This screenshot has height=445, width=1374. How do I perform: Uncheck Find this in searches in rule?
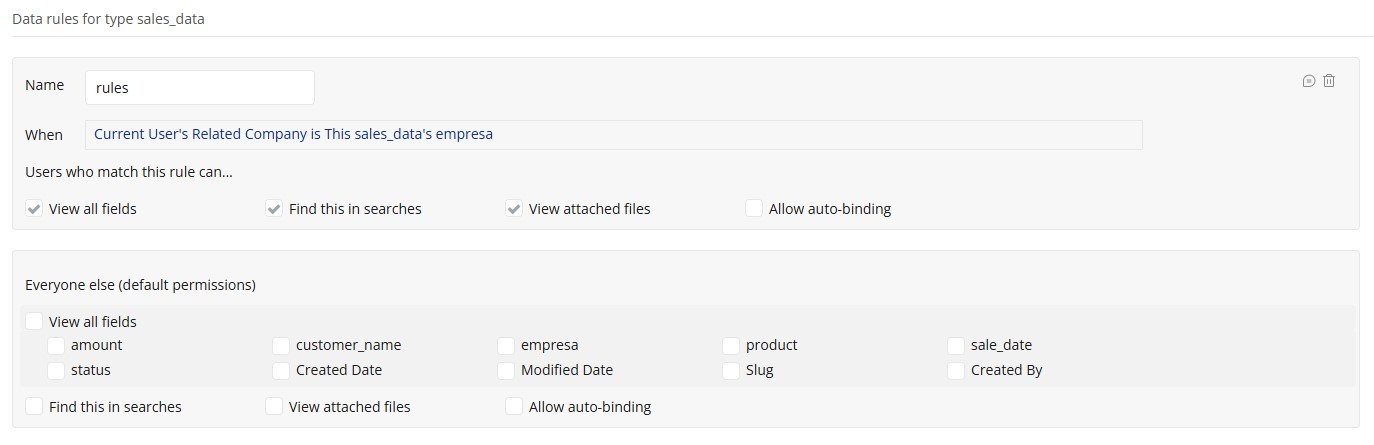(275, 209)
